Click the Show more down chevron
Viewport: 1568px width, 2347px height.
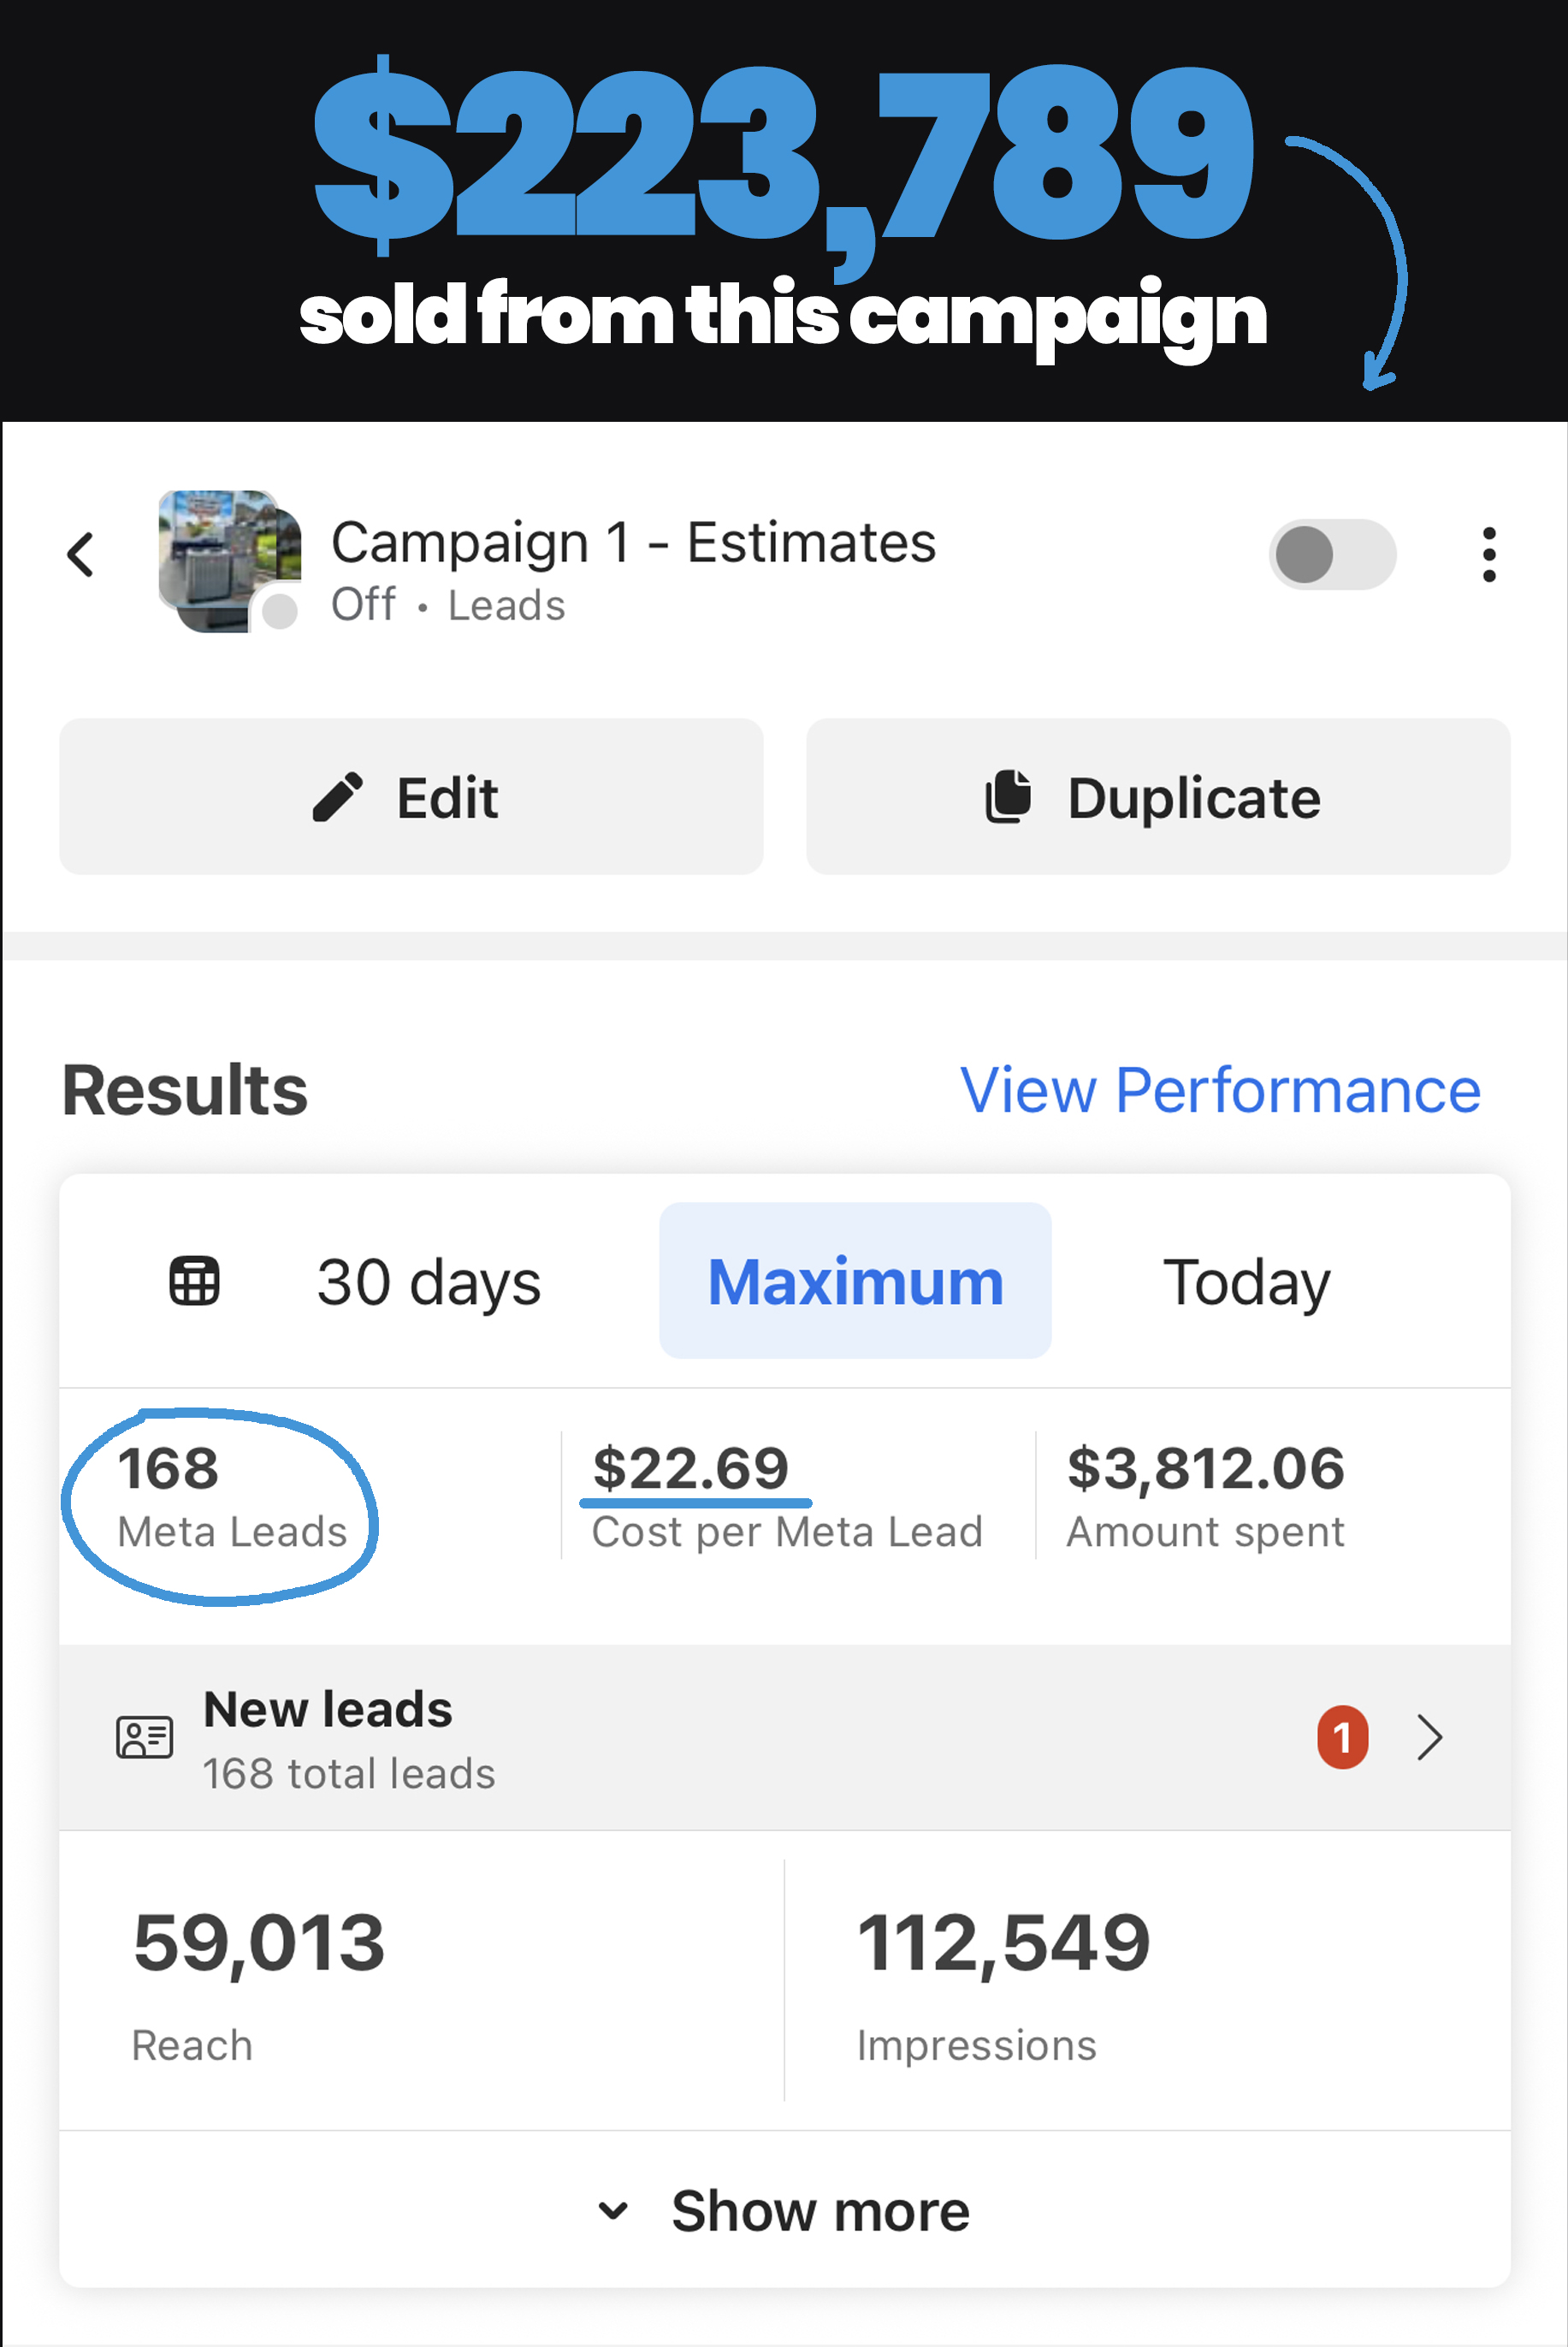coord(613,2210)
